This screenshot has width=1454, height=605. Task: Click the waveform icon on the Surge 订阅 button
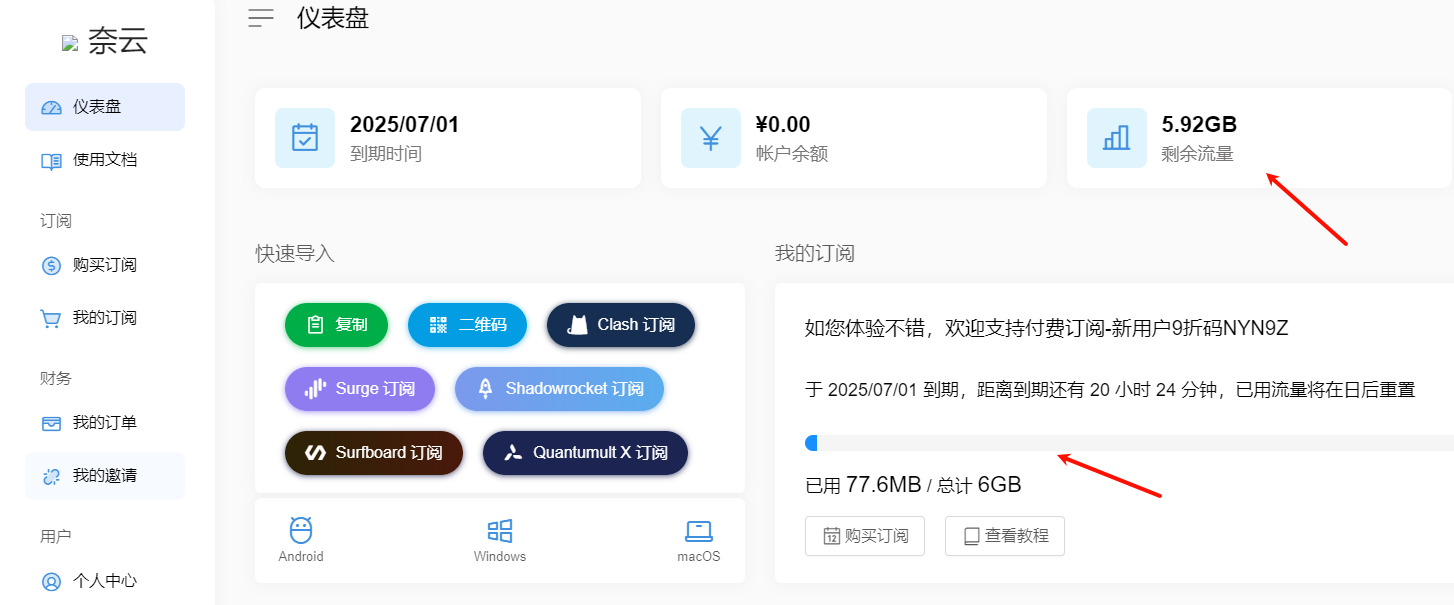pos(316,389)
